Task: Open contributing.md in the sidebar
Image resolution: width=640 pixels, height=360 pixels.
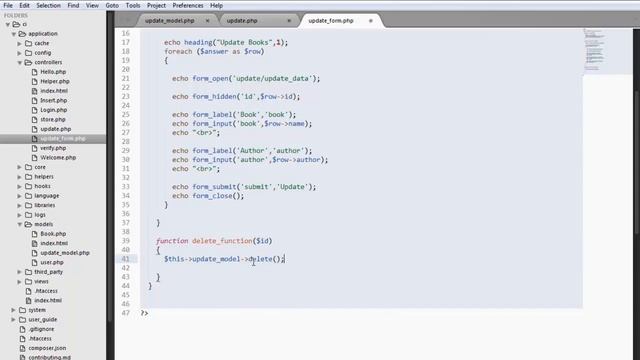Action: (49, 357)
